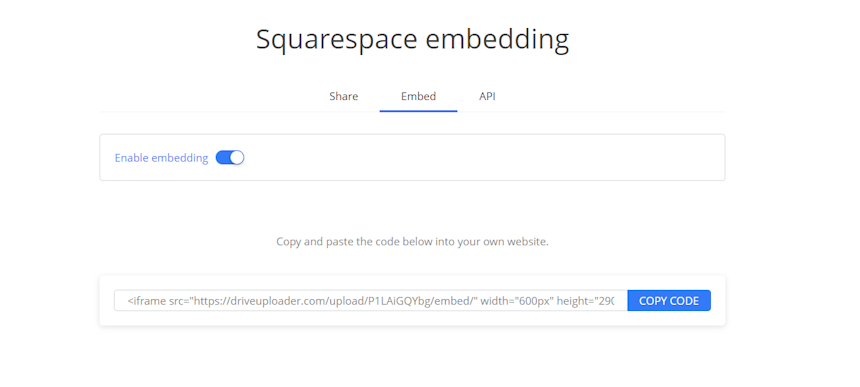
Task: Click the Squarespace embedding heading
Action: tap(412, 40)
